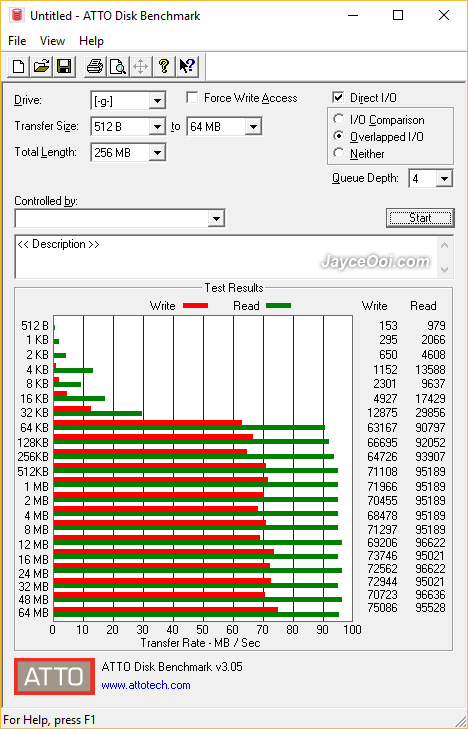Click the 48 MB row label
The image size is (468, 729).
33,600
